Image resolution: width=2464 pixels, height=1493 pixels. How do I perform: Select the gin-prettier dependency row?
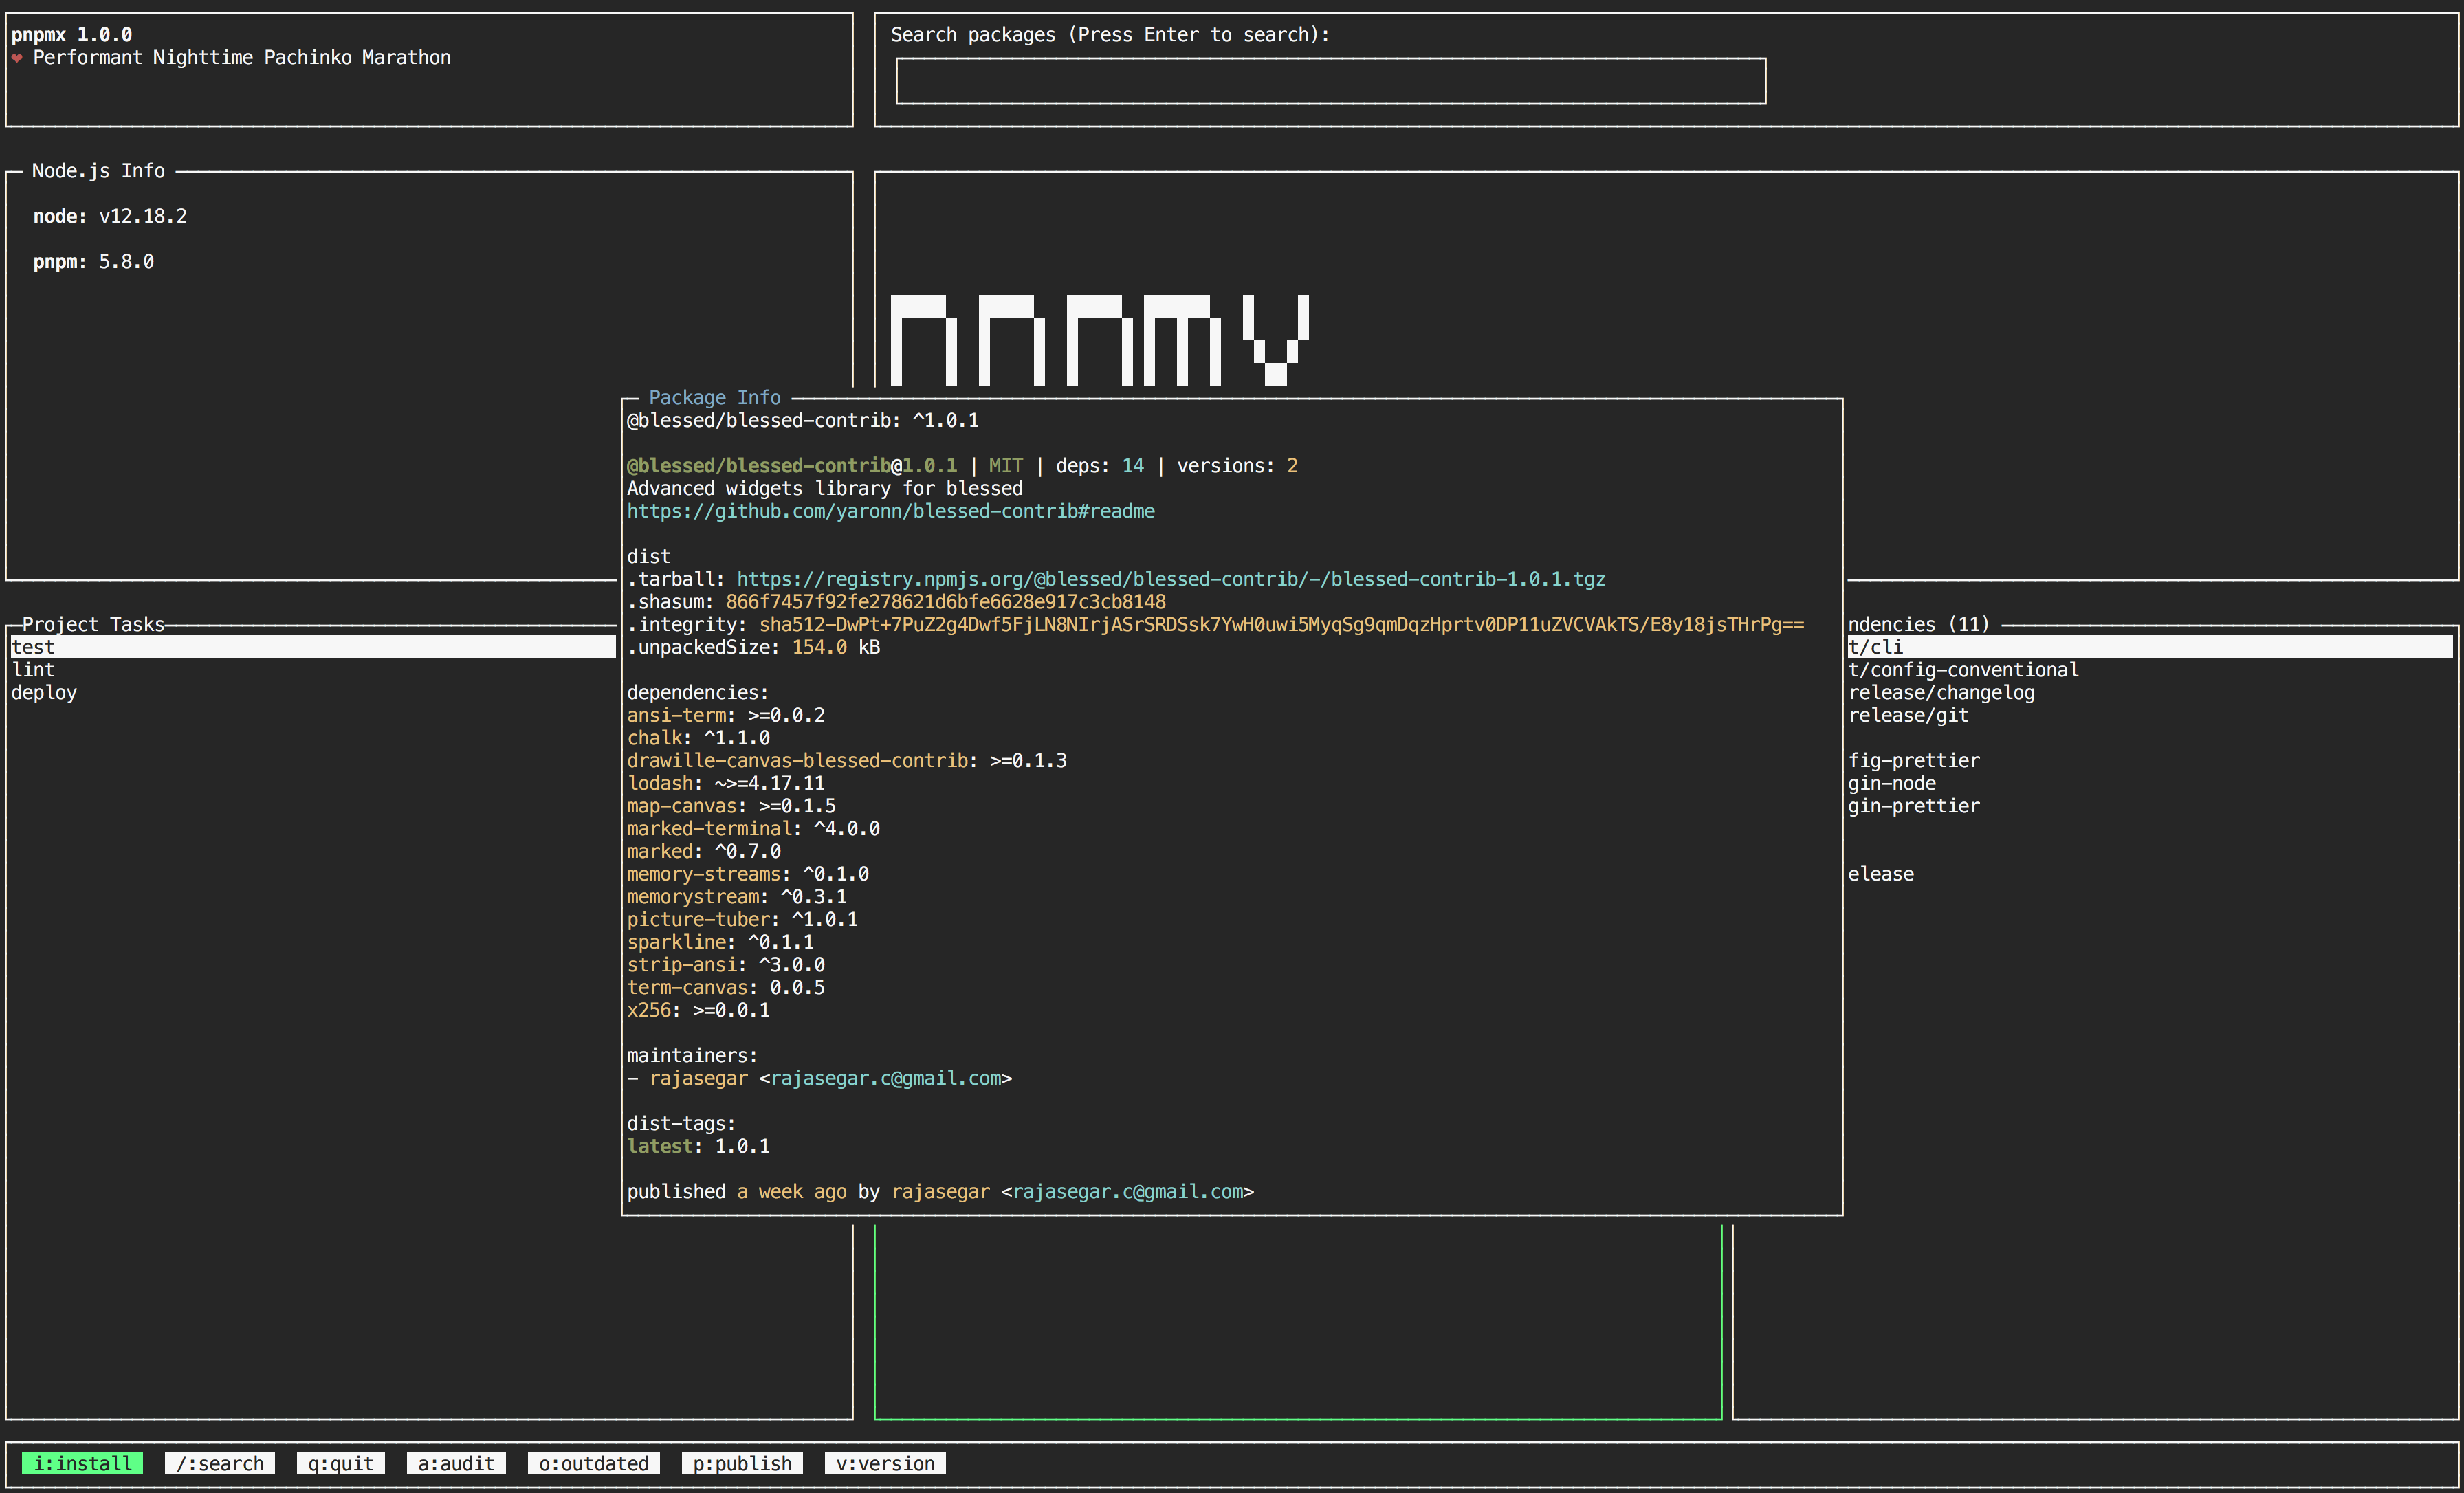1913,806
